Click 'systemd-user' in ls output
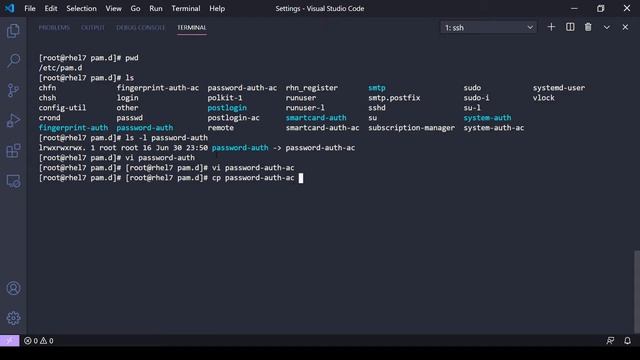640x360 pixels. 558,88
